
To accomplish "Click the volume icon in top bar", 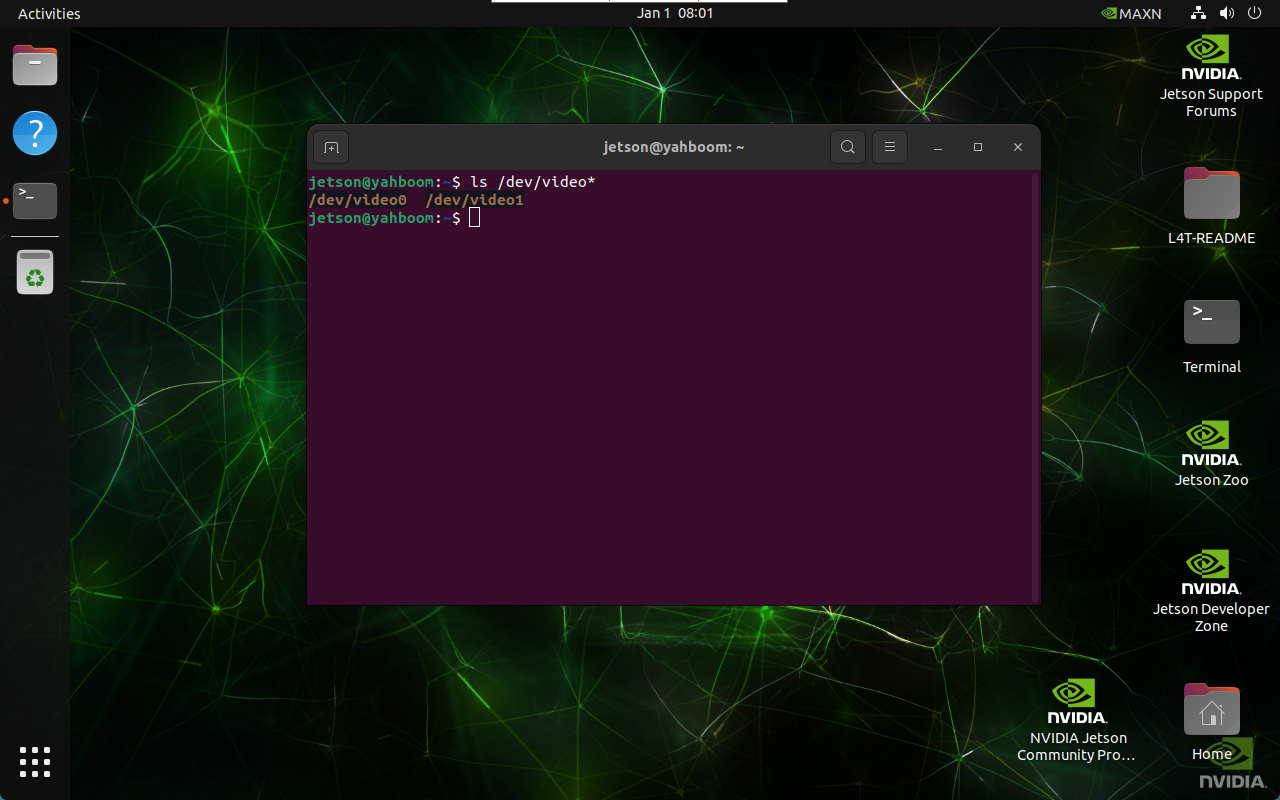I will [x=1227, y=13].
